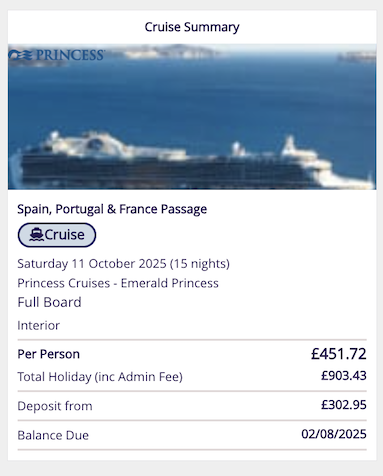Select the £451.72 per person price
Image resolution: width=383 pixels, height=476 pixels.
339,354
